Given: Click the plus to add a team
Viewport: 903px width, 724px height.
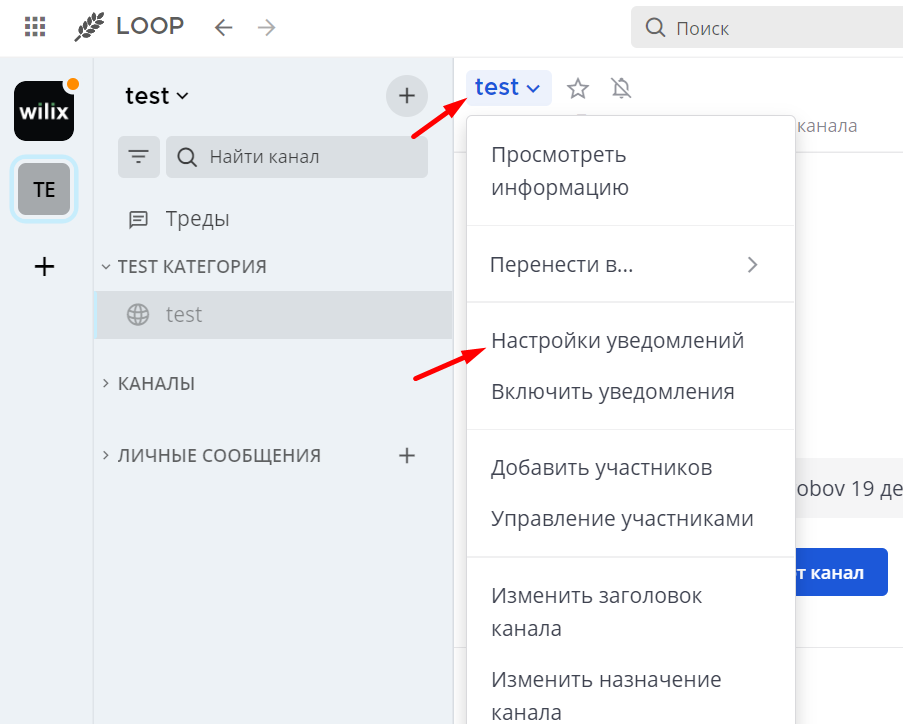Looking at the screenshot, I should tap(43, 266).
